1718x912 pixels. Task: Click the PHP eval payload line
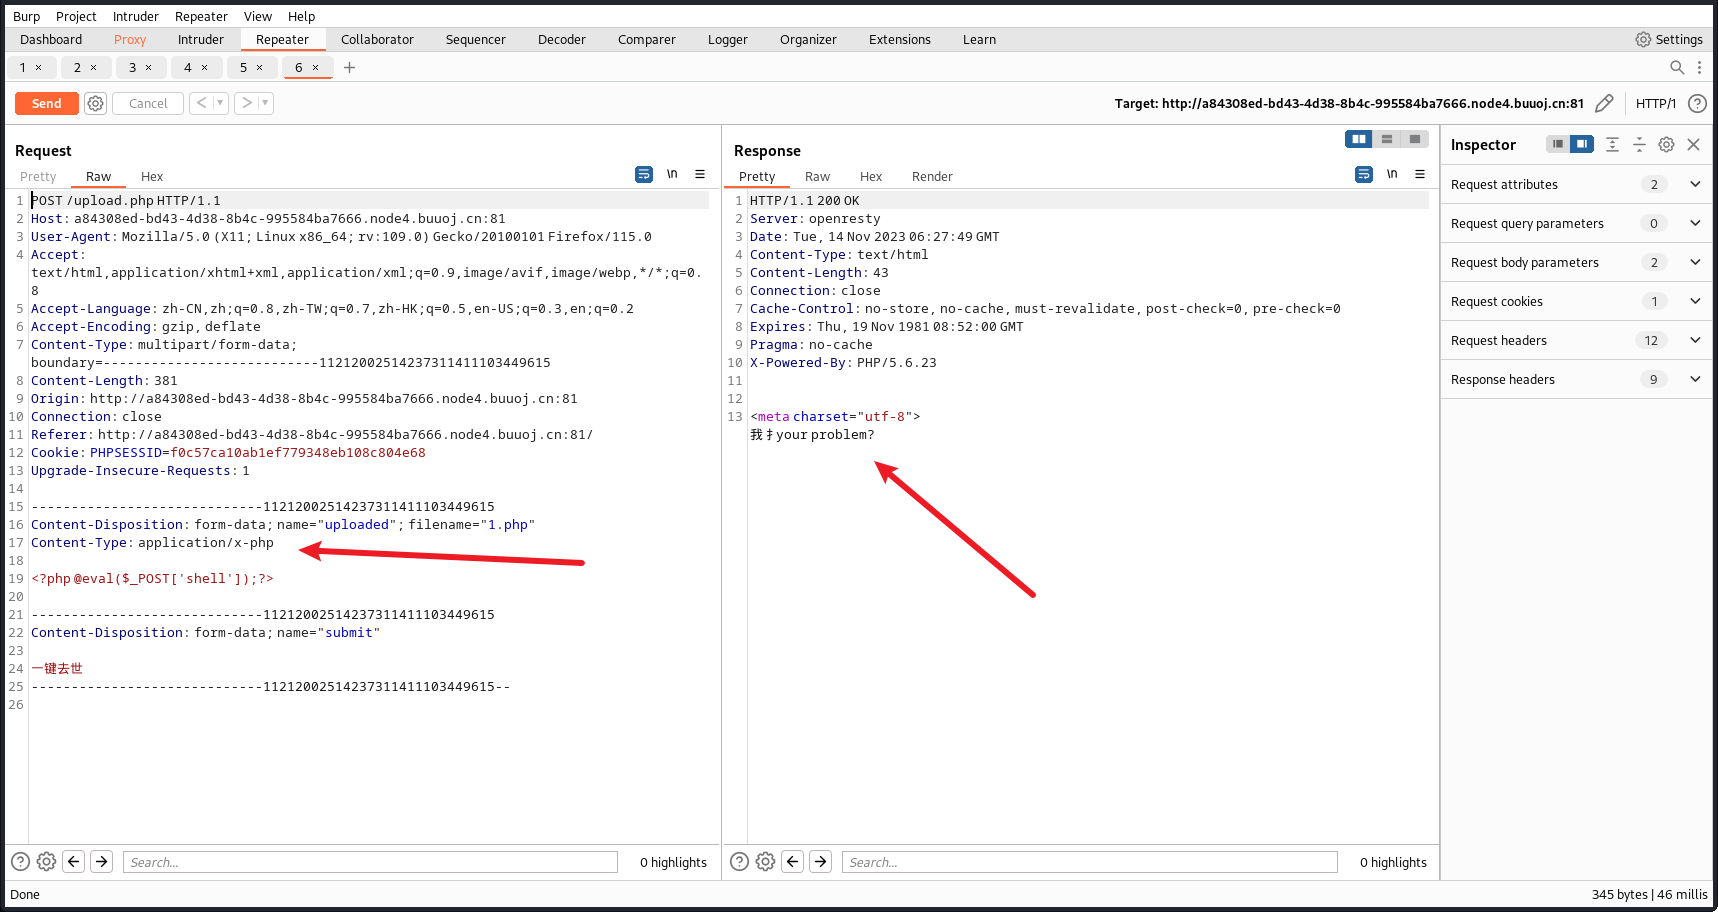coord(152,579)
